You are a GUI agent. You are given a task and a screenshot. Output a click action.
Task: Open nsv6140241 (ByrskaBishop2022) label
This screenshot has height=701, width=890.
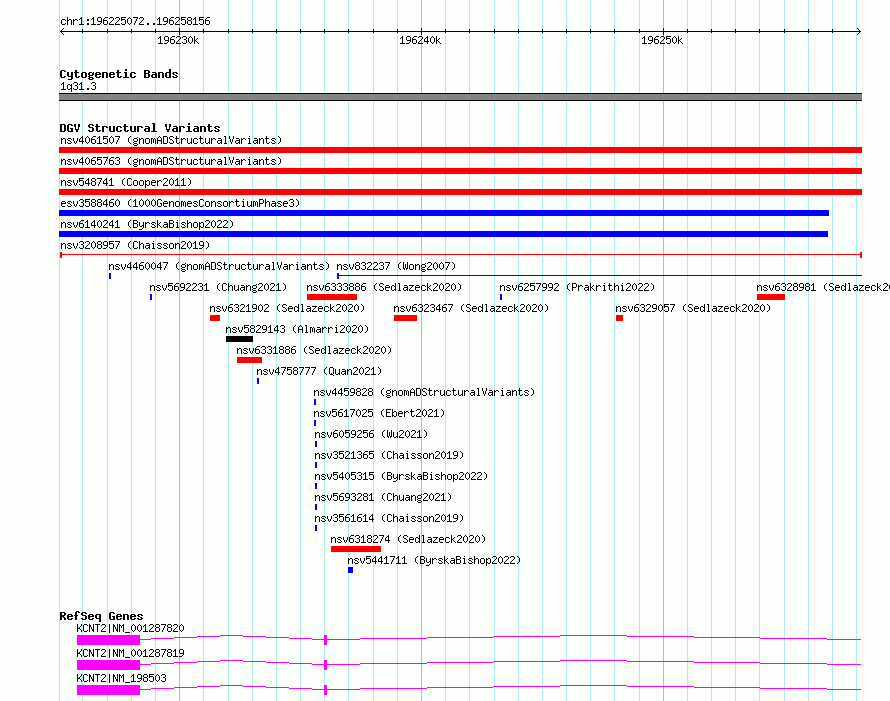(x=147, y=224)
